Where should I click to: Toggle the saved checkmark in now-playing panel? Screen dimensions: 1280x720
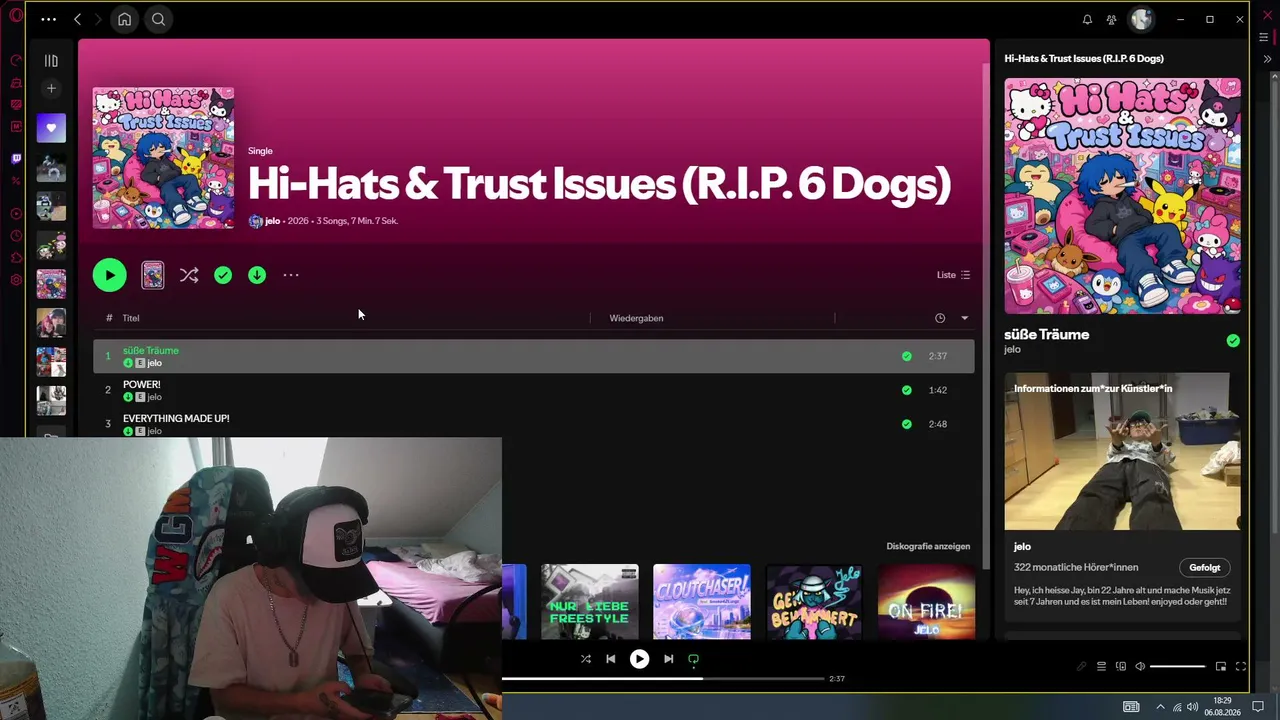tap(1233, 341)
